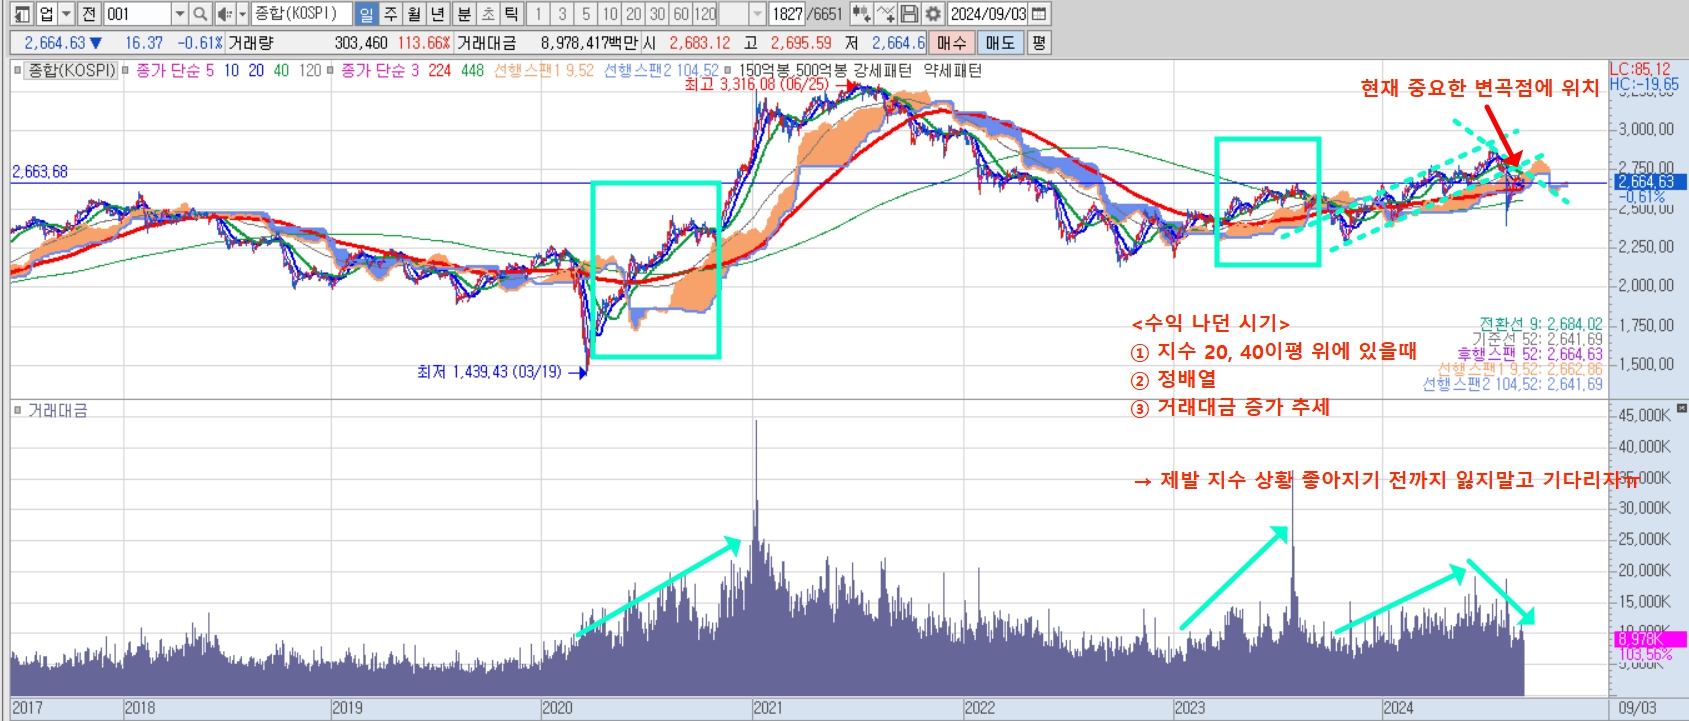Click moving average 20 legend value
This screenshot has height=721, width=1689.
[x=256, y=70]
